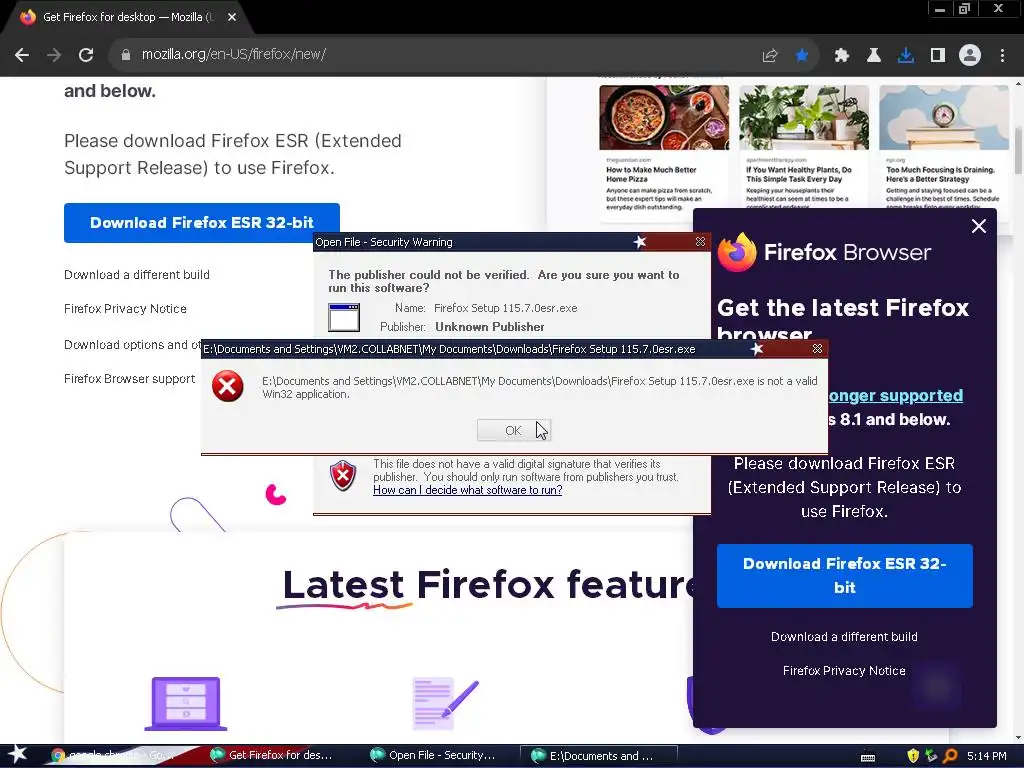Open the extensions puzzle icon
1024x768 pixels.
[x=841, y=56]
